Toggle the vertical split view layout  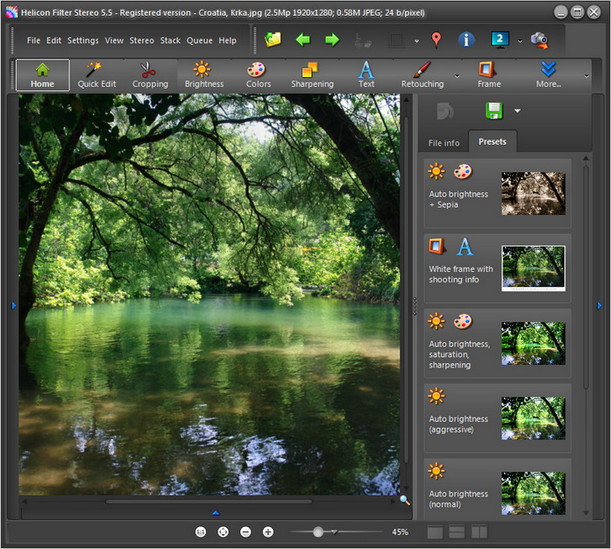[x=479, y=532]
